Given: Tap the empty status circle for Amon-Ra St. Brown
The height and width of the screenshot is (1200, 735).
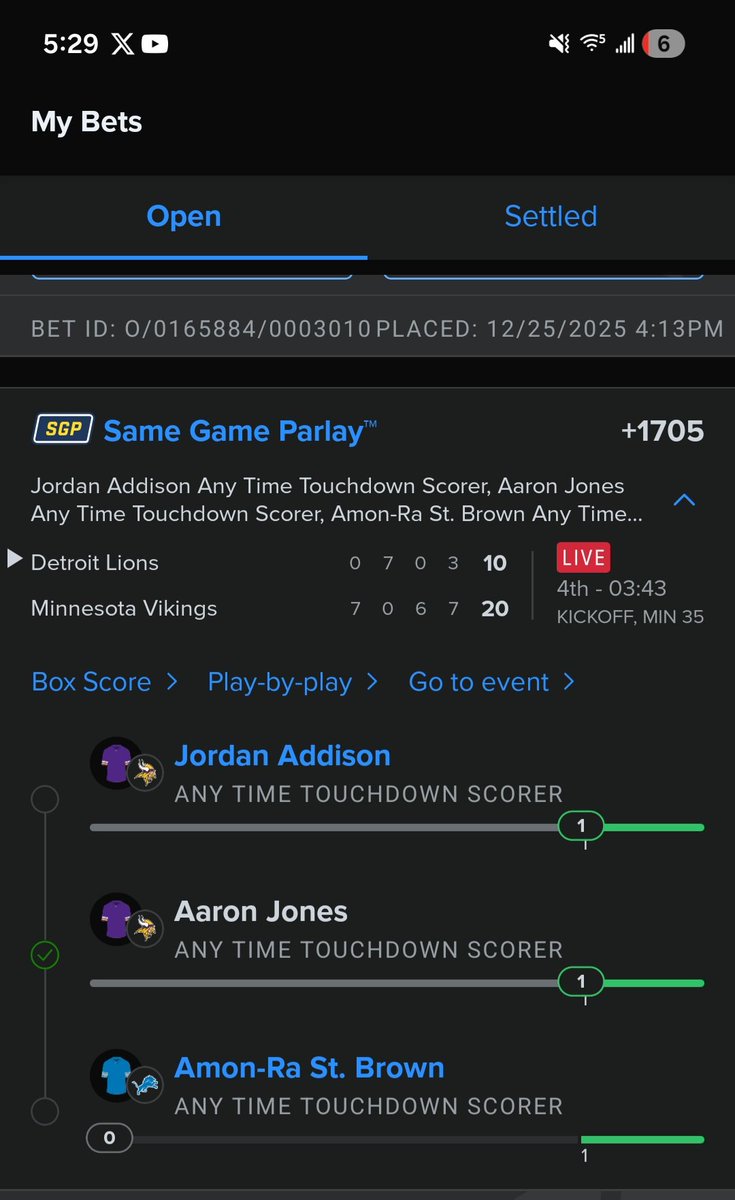Looking at the screenshot, I should [x=45, y=1111].
